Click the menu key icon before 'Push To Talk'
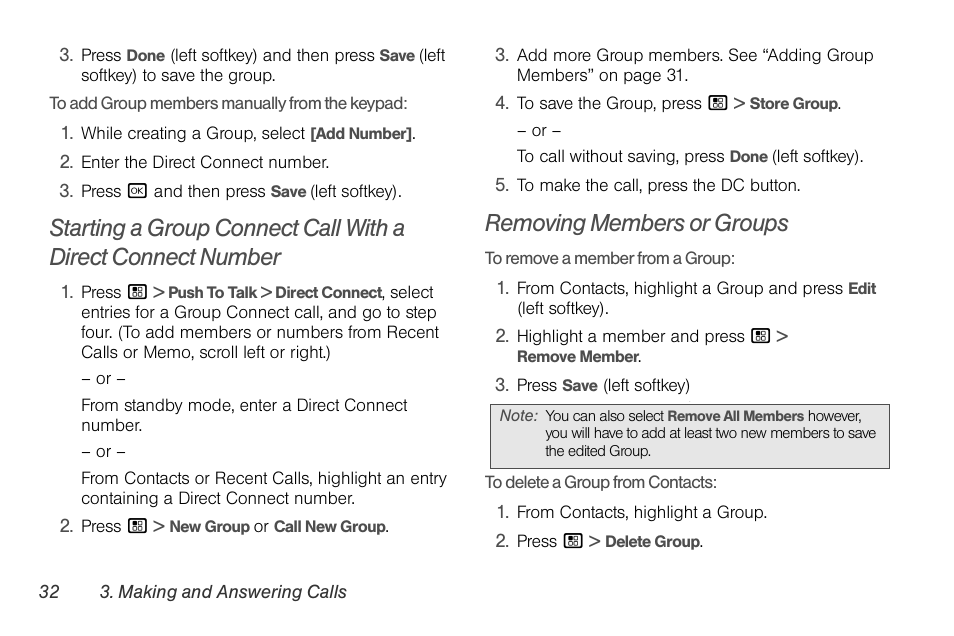 click(x=138, y=292)
